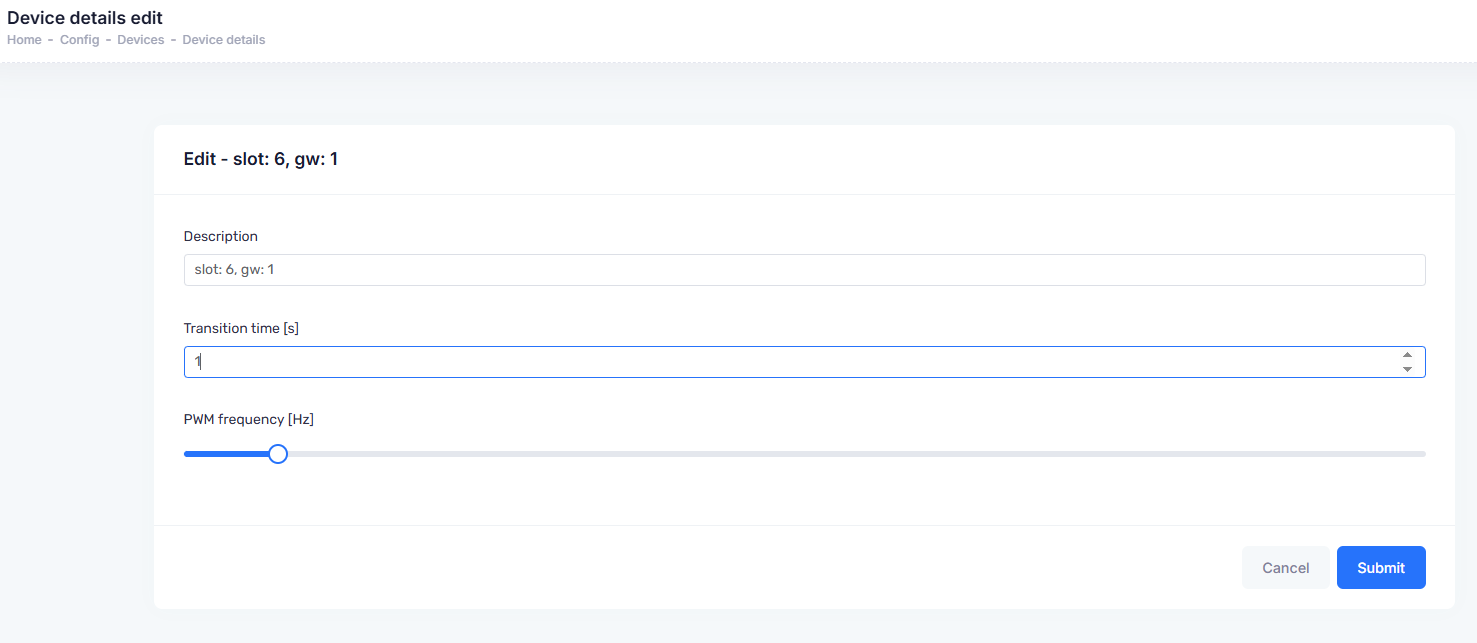Submit the device details form
Screen dimensions: 1477x643
click(x=1381, y=568)
